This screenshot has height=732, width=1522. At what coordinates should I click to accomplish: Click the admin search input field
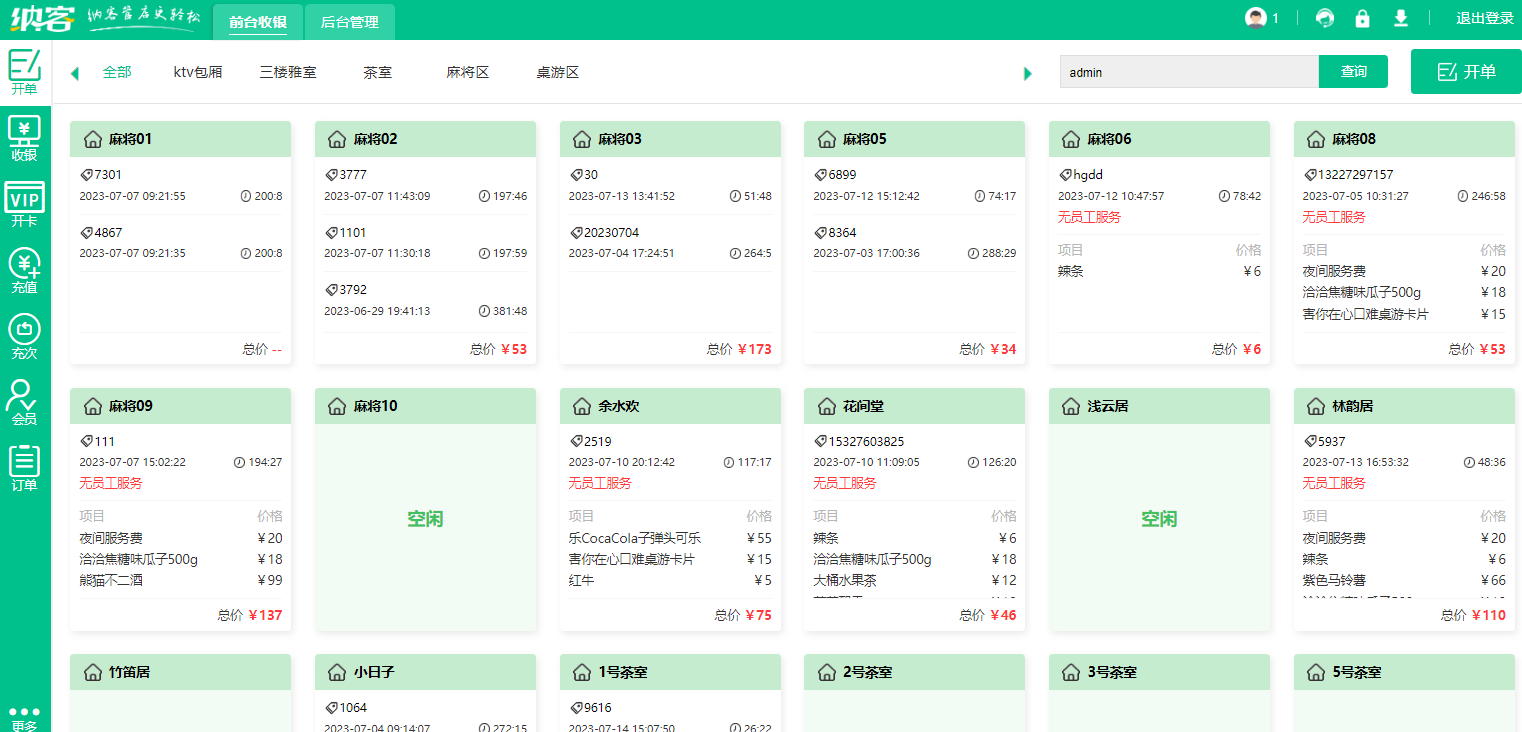point(1188,71)
